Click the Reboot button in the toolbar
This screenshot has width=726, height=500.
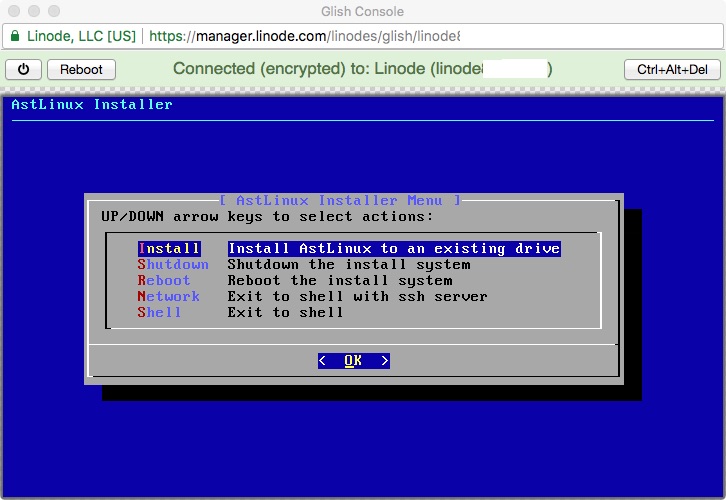(81, 69)
